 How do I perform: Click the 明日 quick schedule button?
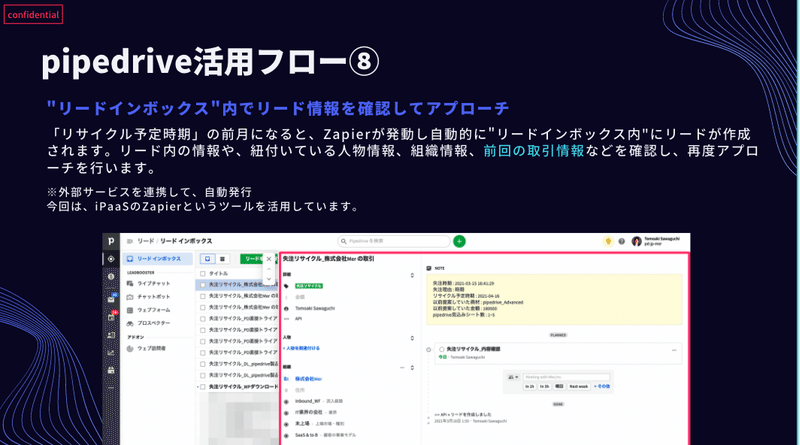[559, 386]
